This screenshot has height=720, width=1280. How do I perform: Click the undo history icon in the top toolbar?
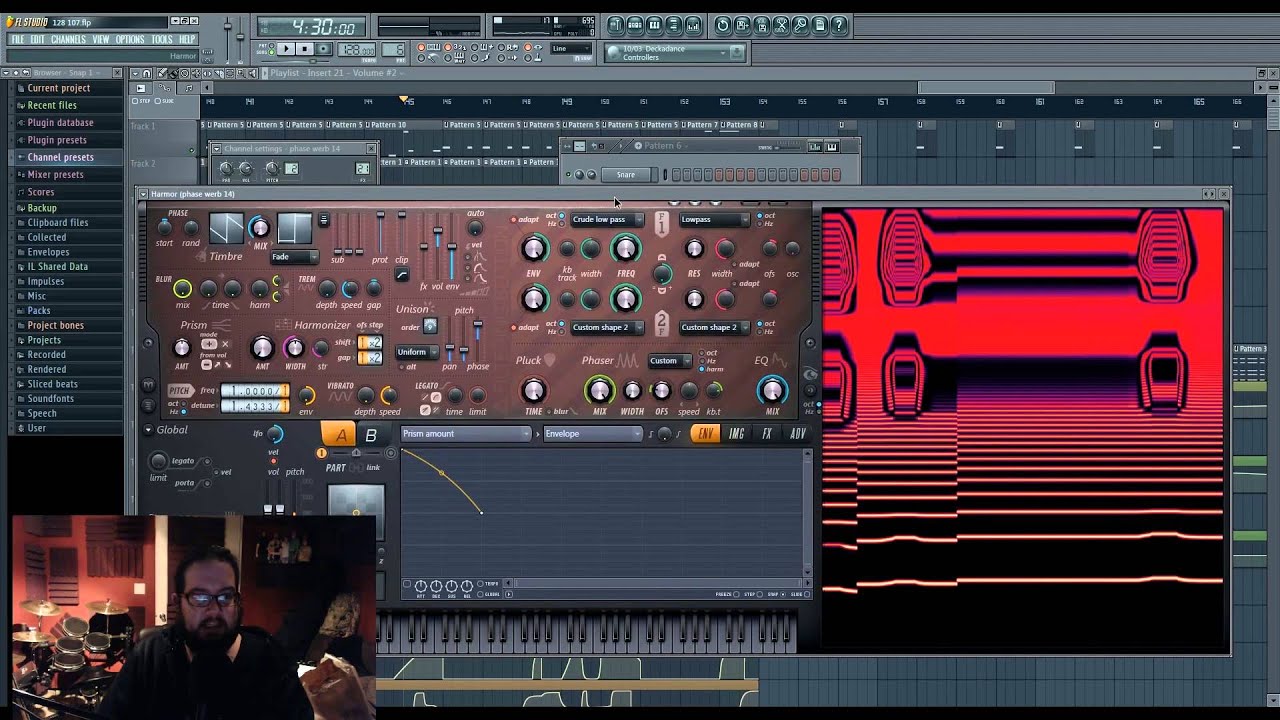tap(723, 25)
